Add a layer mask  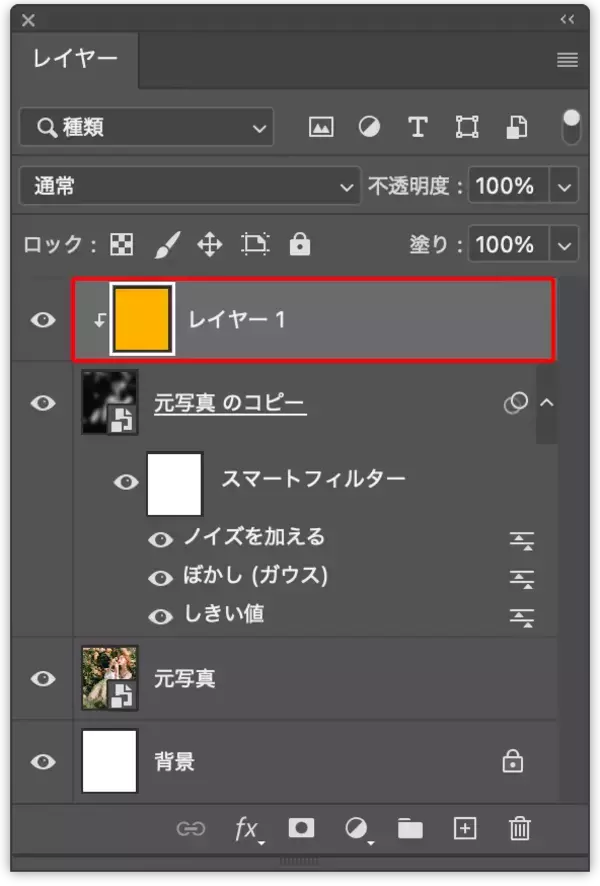[301, 828]
